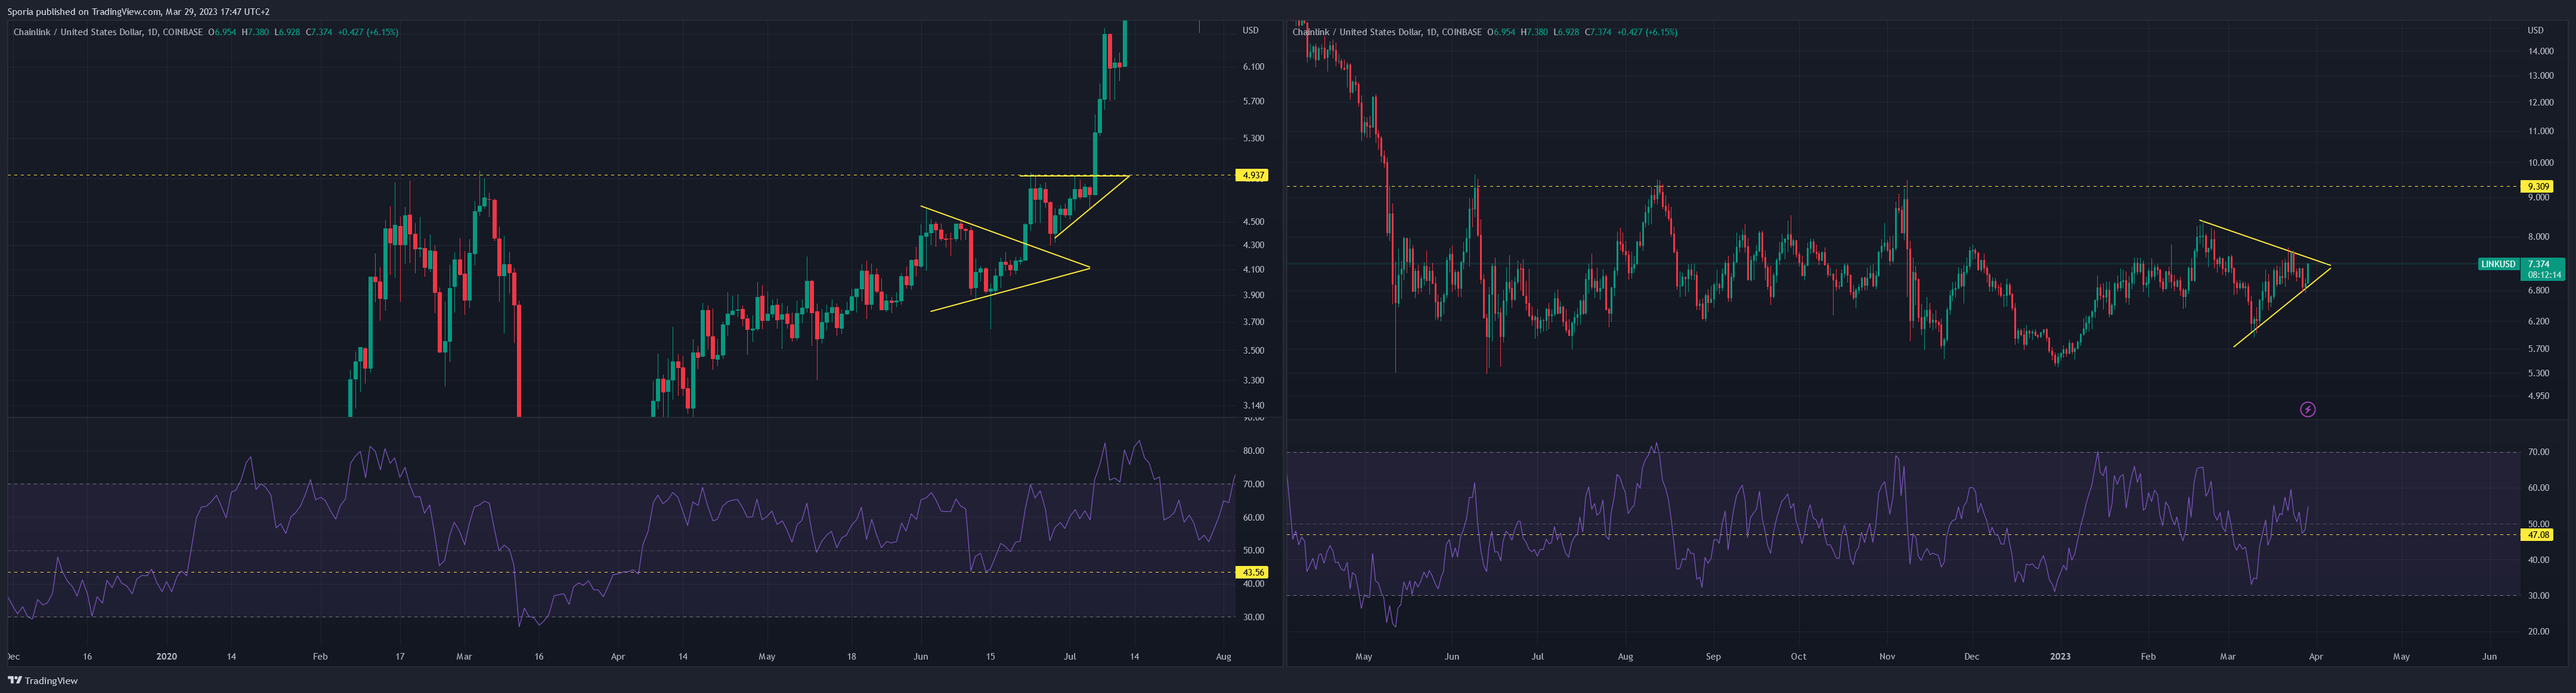
Task: Select the yellow 43.56 RSI level label
Action: pyautogui.click(x=1252, y=573)
